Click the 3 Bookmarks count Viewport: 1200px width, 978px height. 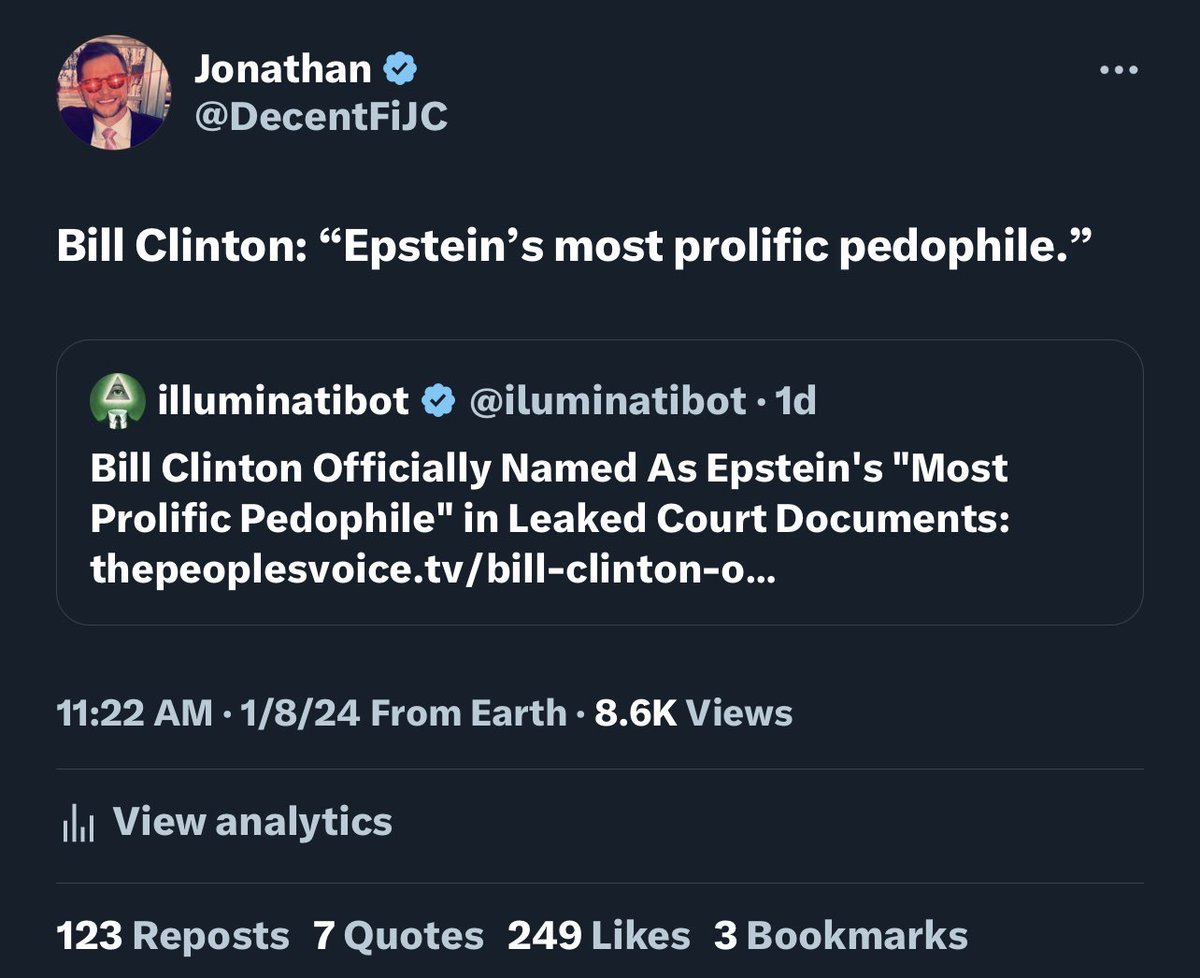pos(840,935)
